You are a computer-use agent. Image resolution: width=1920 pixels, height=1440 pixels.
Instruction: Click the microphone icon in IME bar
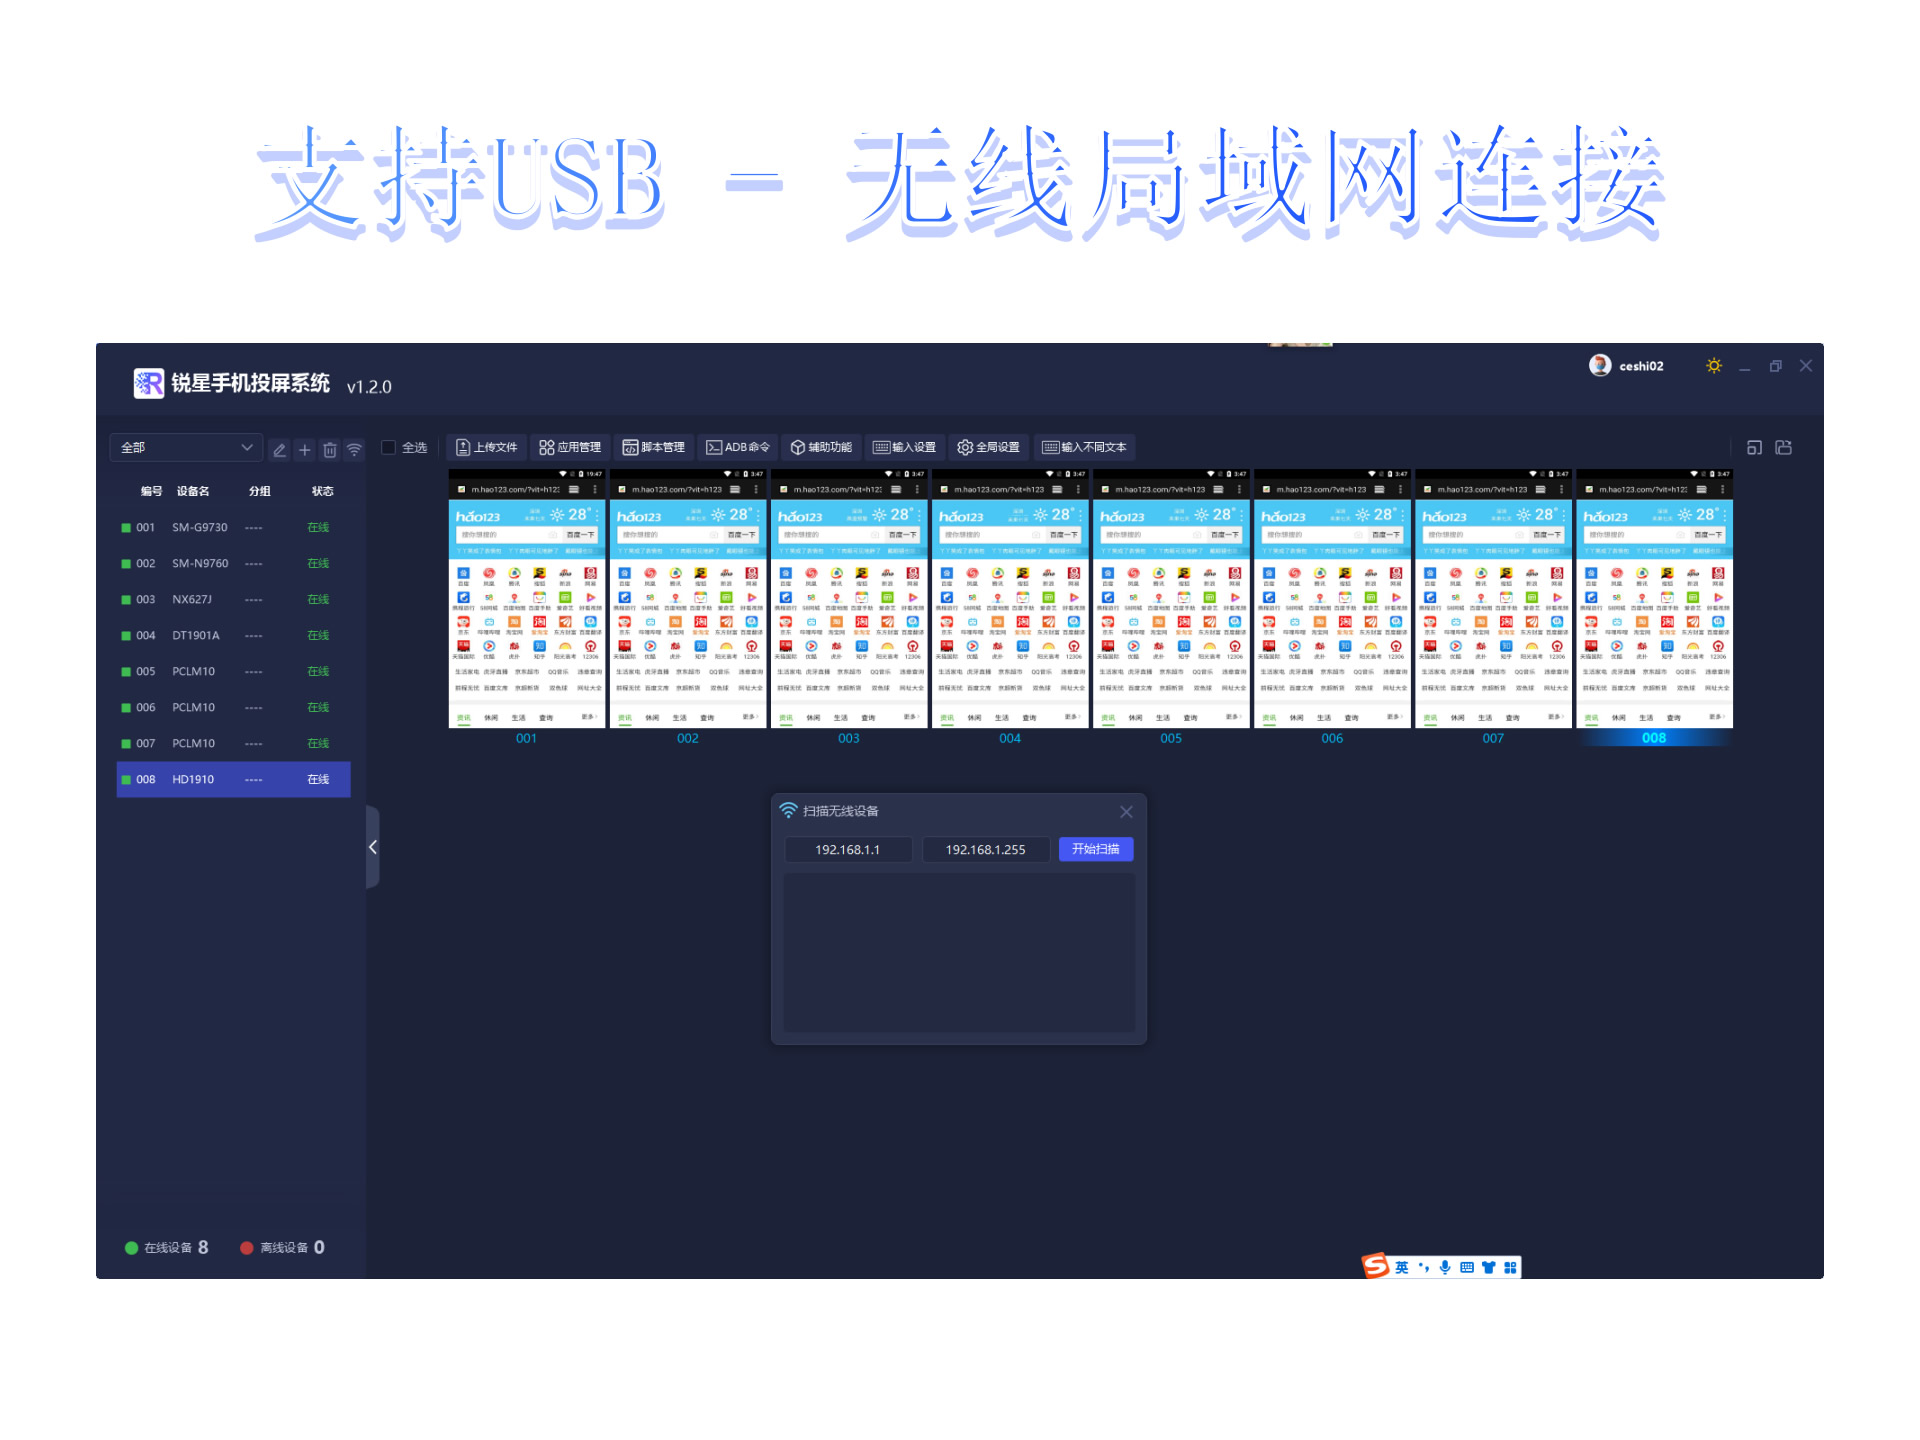(x=1445, y=1267)
